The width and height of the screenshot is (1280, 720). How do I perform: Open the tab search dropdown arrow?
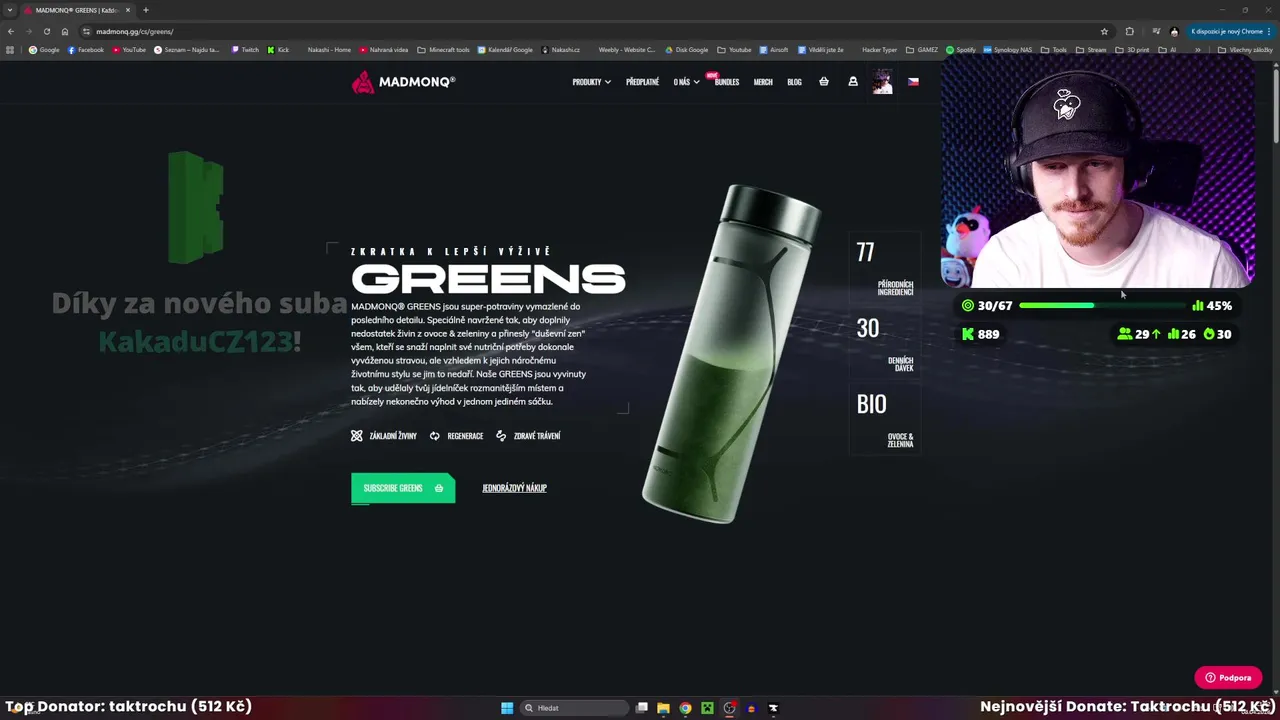10,10
